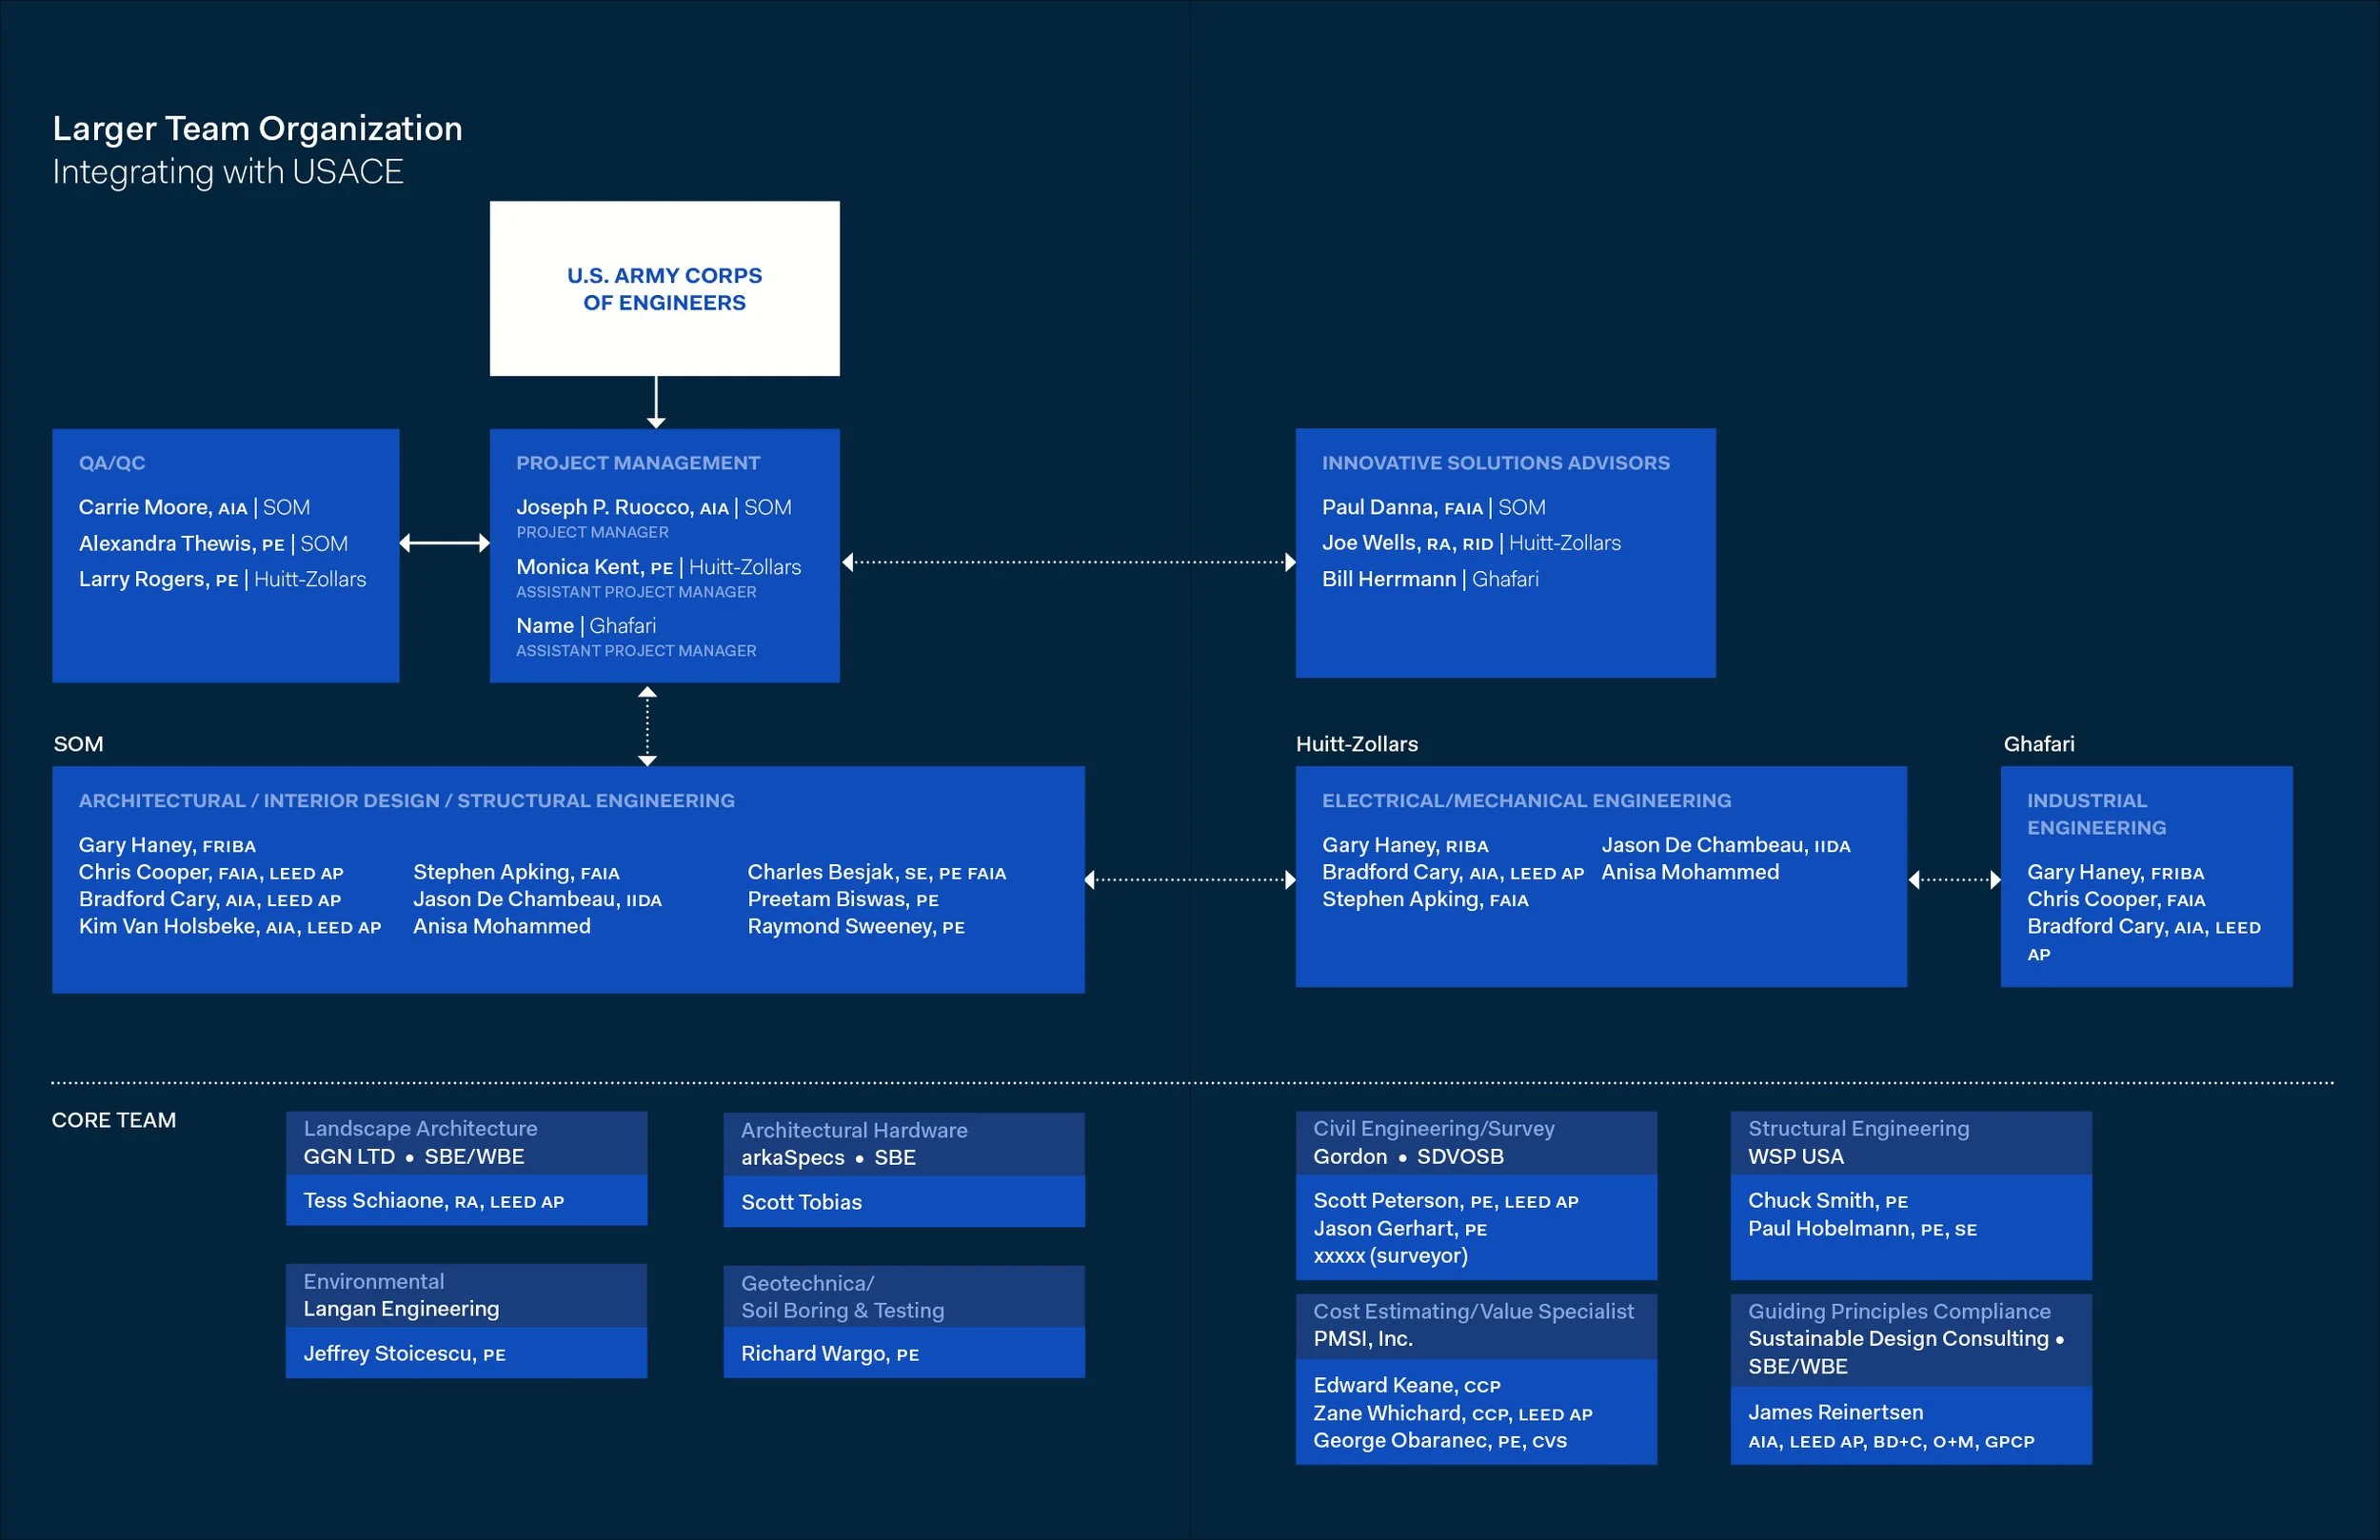Click Paul Hobelmann, PE, SE name
Viewport: 2380px width, 1540px height.
pos(1862,1229)
